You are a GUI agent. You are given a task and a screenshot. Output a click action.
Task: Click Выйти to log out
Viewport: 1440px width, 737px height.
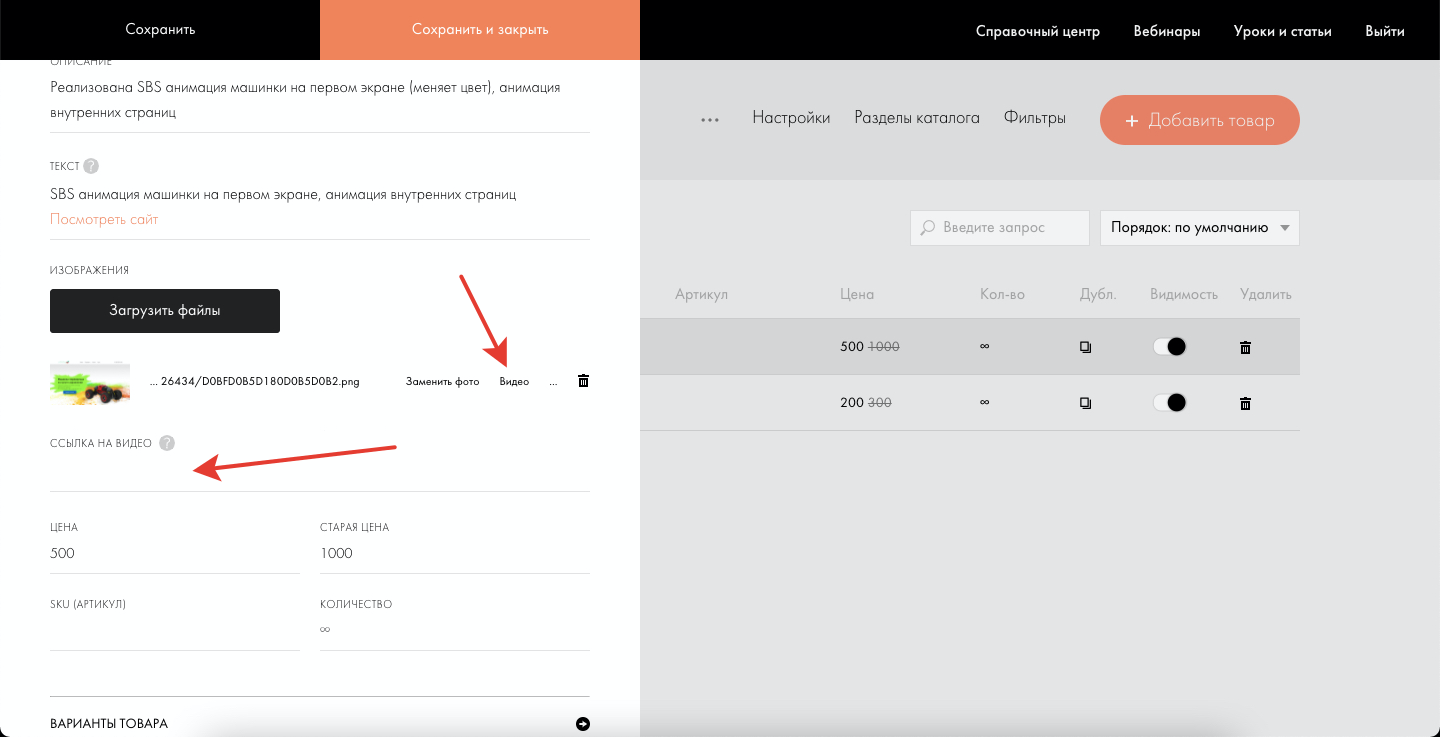(1385, 31)
